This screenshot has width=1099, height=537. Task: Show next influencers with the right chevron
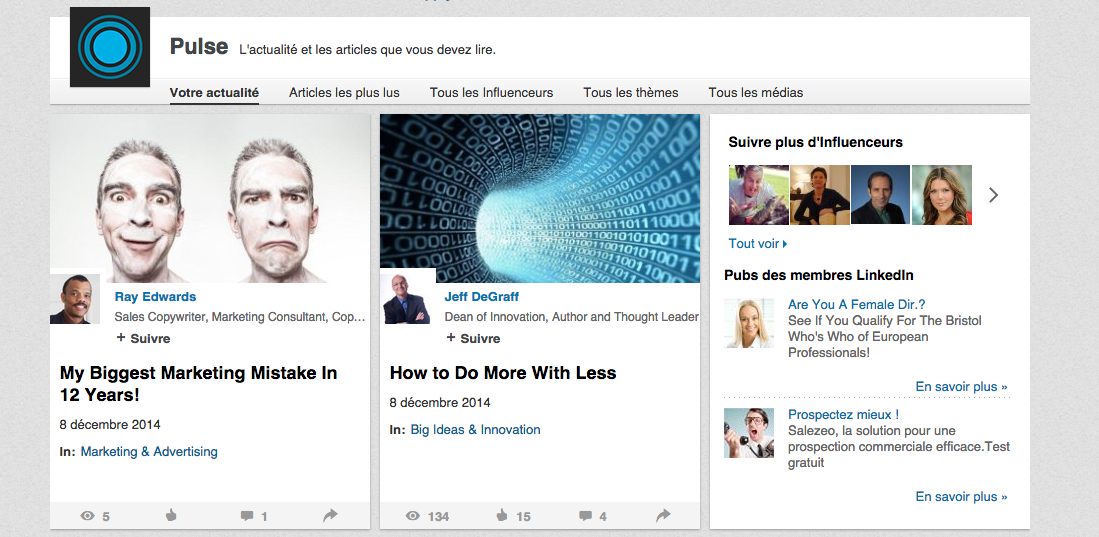click(993, 195)
